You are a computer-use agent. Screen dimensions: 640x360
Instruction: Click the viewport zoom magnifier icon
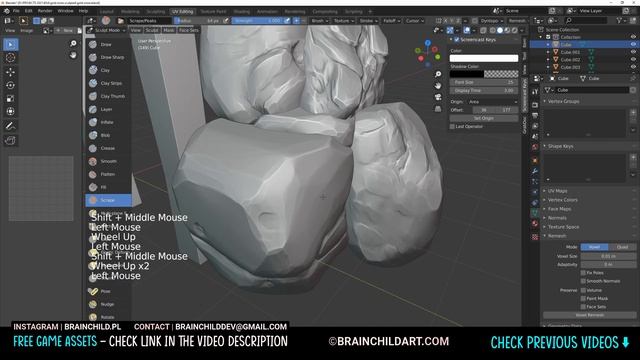tap(438, 74)
